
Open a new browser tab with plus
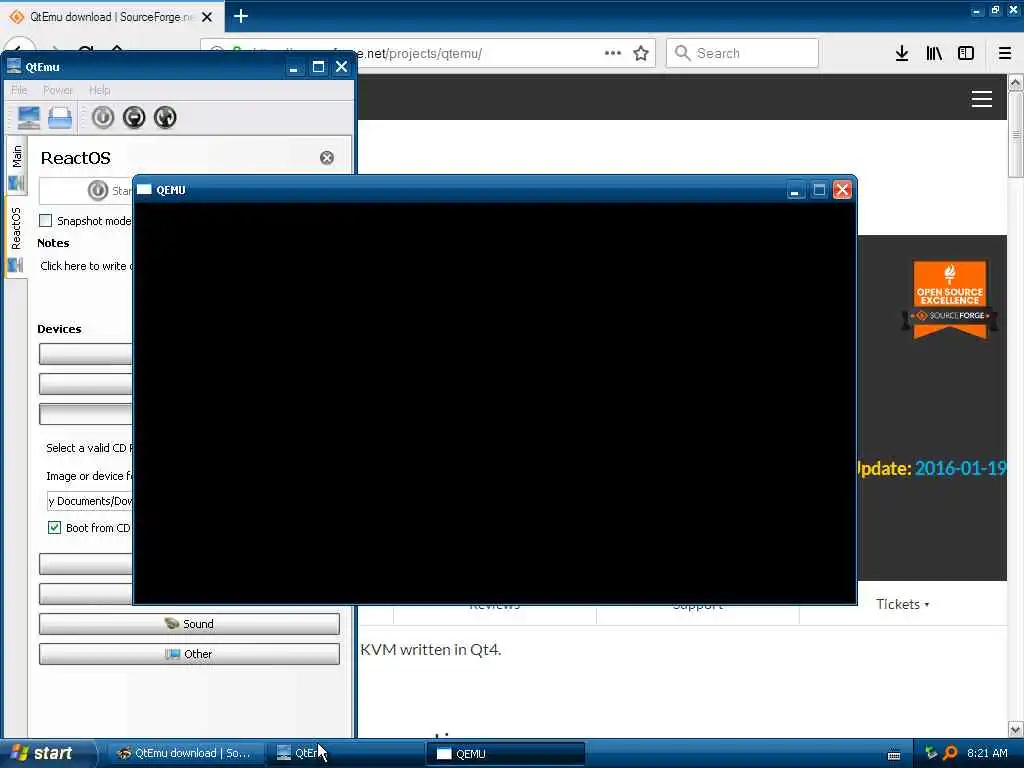coord(241,16)
